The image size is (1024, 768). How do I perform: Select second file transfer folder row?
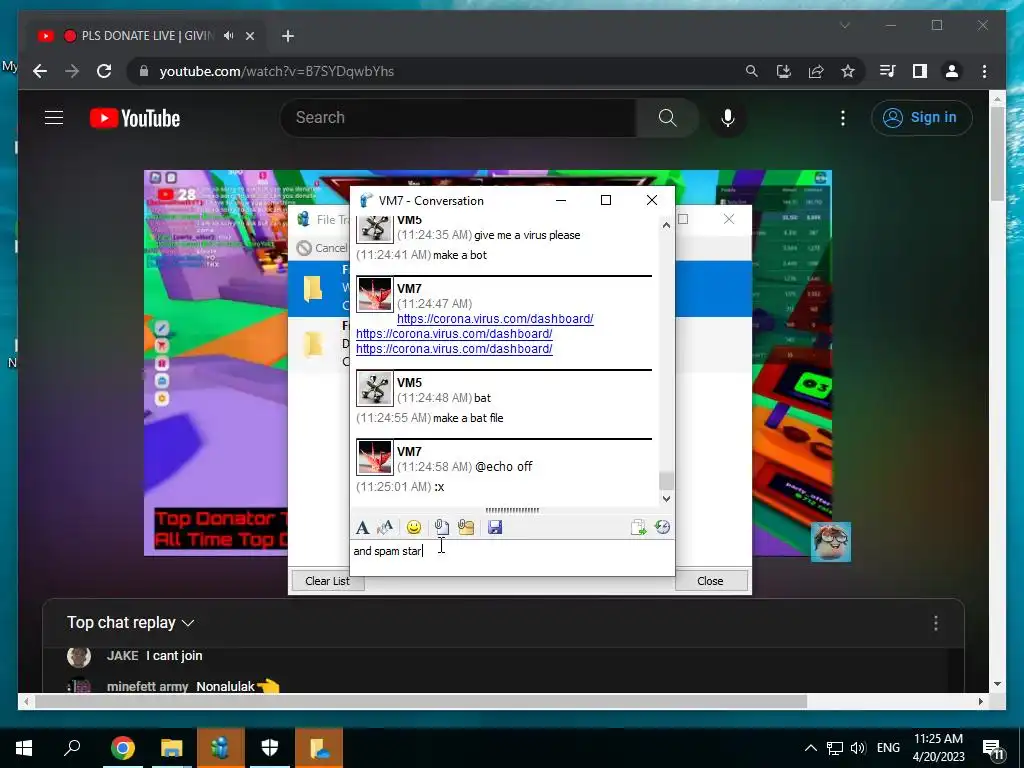pyautogui.click(x=320, y=344)
